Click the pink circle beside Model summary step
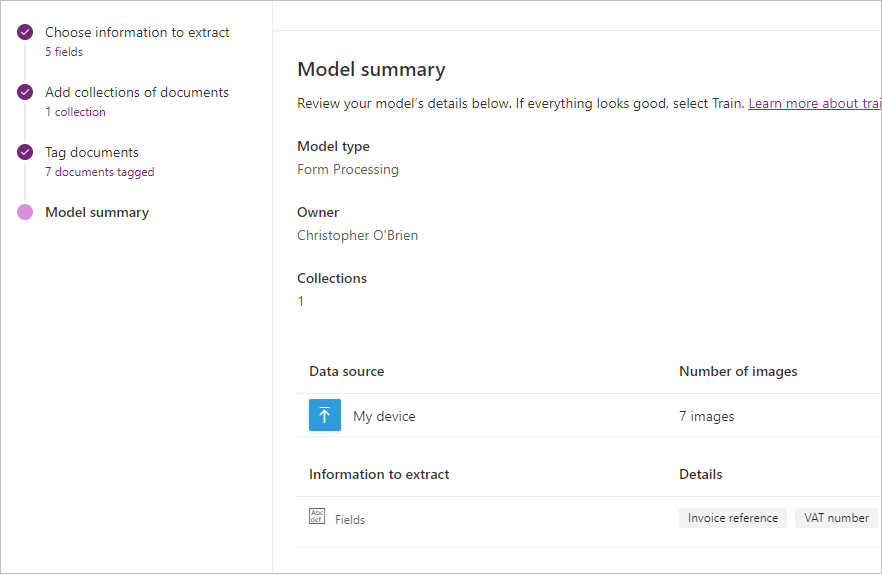 tap(25, 212)
